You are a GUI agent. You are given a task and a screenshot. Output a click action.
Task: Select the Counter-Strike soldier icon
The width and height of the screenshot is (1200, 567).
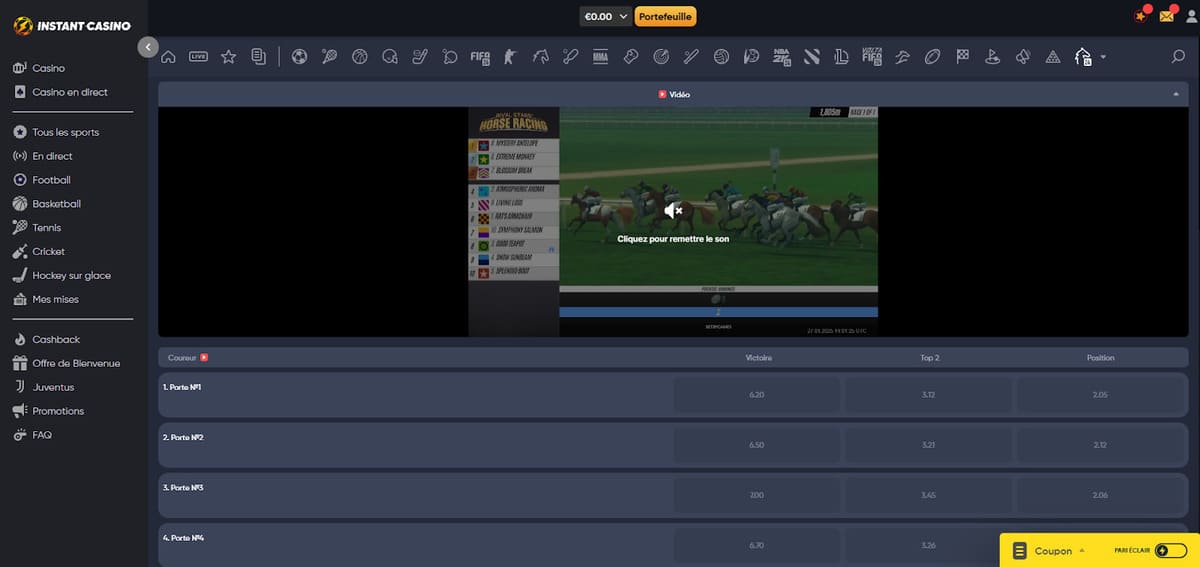tap(510, 57)
